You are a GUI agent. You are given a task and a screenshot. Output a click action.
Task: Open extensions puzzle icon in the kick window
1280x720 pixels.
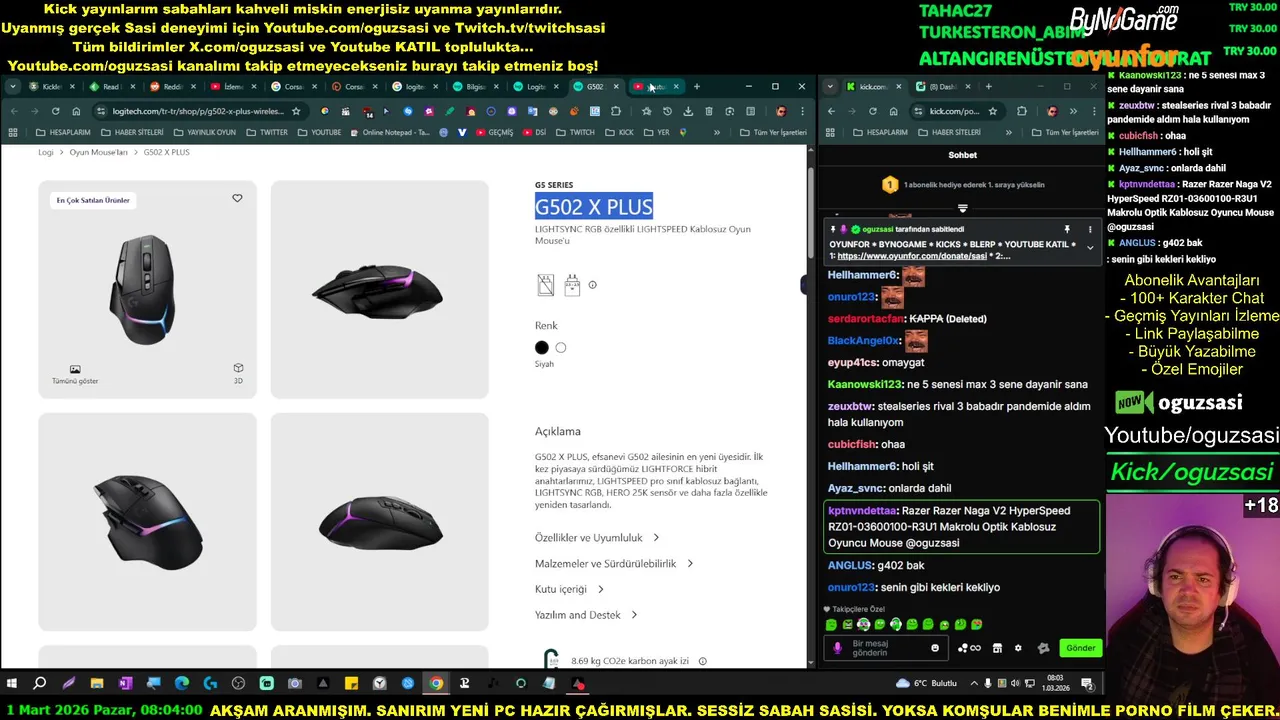(x=1021, y=111)
